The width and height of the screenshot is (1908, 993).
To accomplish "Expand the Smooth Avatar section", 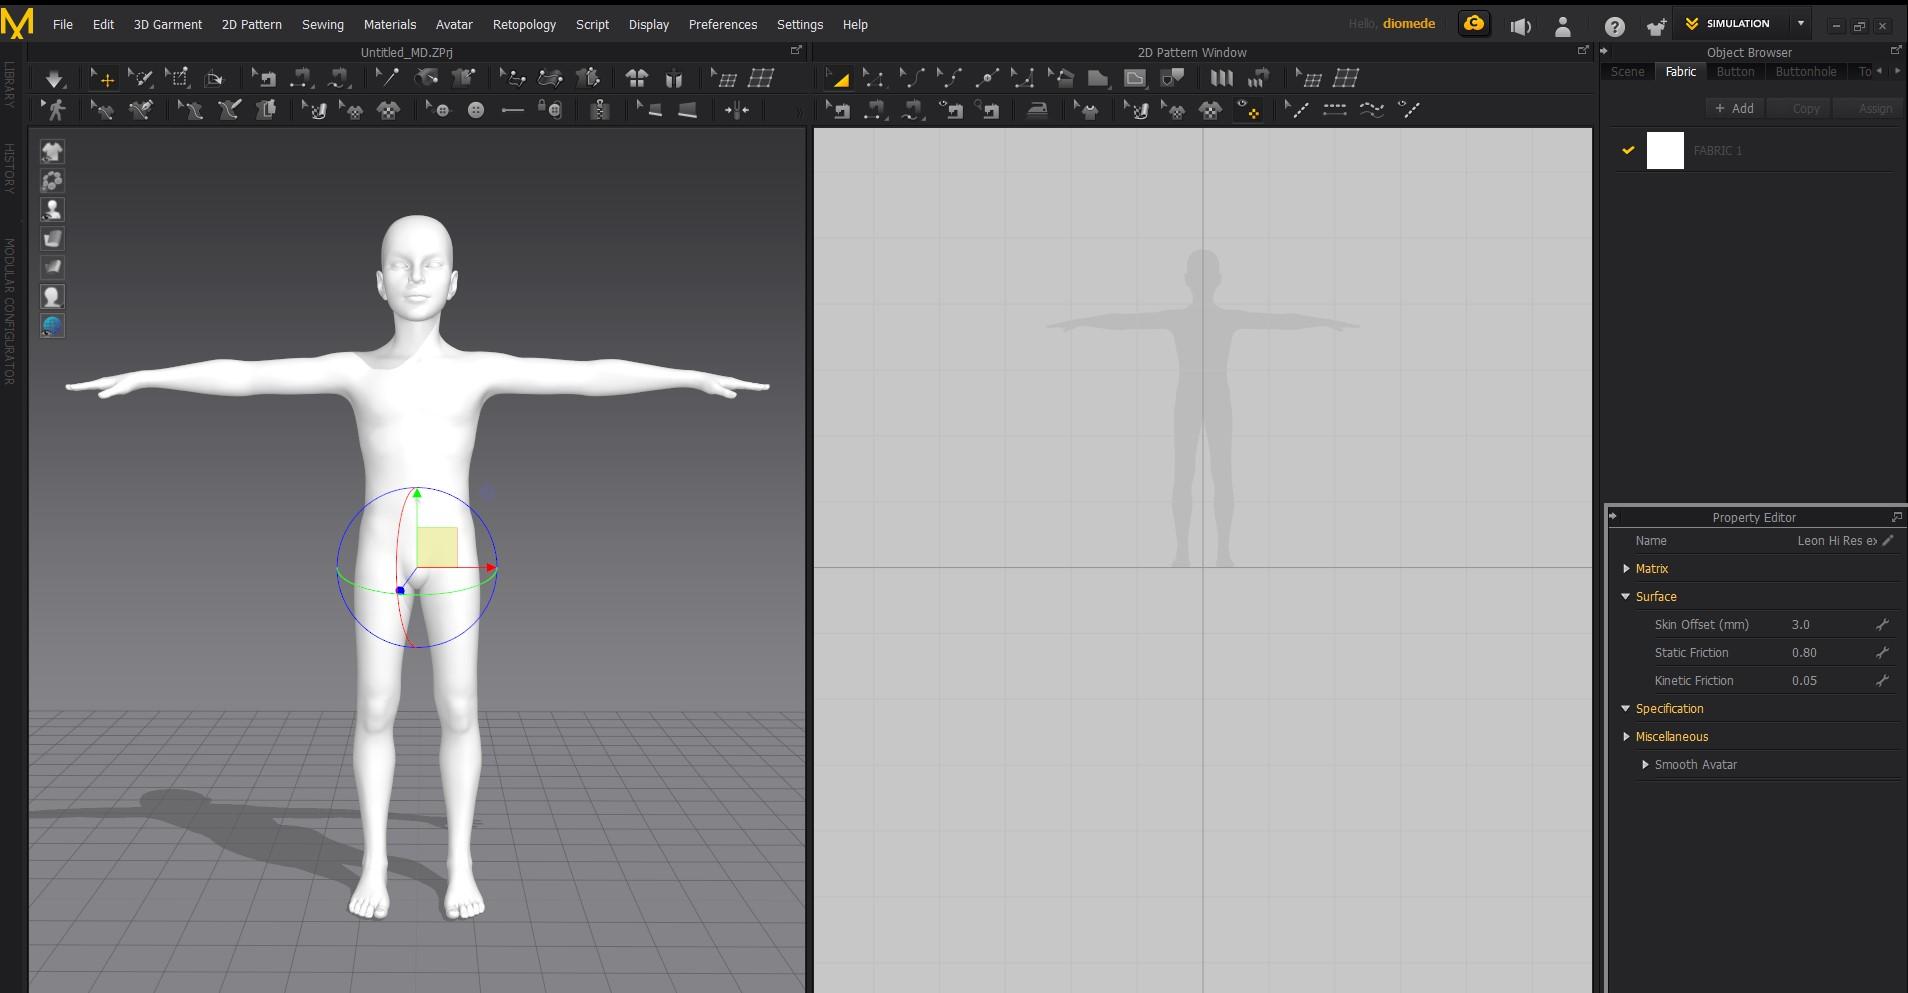I will click(x=1645, y=764).
